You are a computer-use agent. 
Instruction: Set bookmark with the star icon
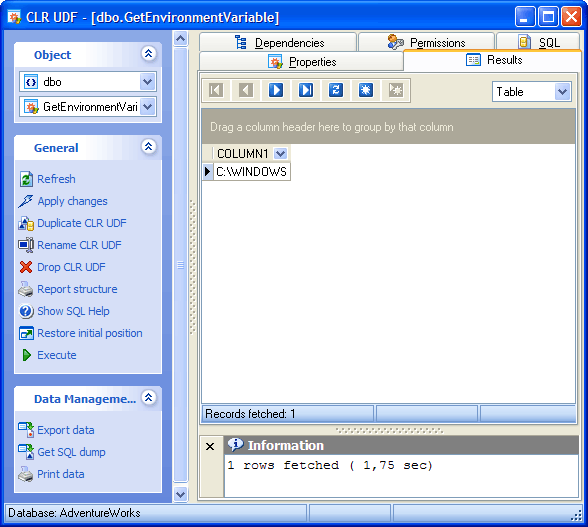point(366,90)
